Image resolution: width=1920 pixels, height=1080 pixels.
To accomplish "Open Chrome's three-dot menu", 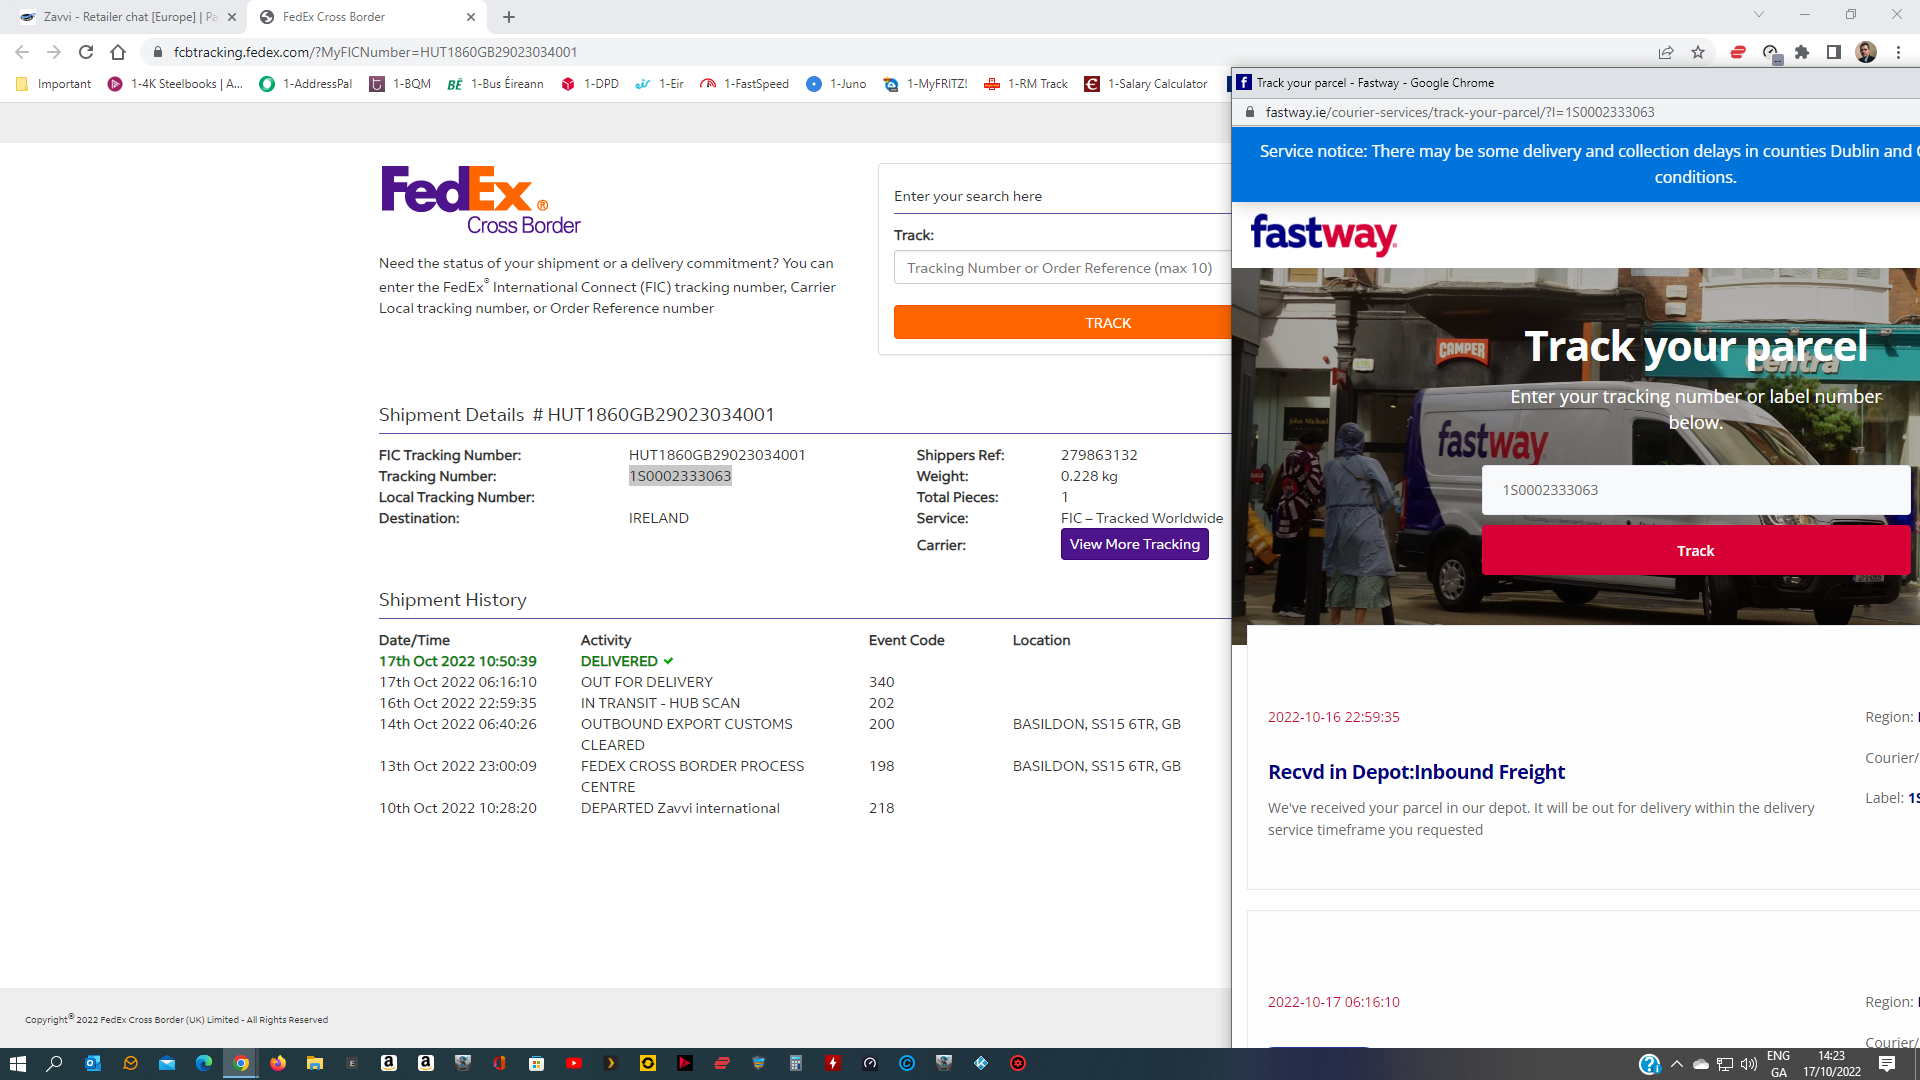I will pos(1898,52).
